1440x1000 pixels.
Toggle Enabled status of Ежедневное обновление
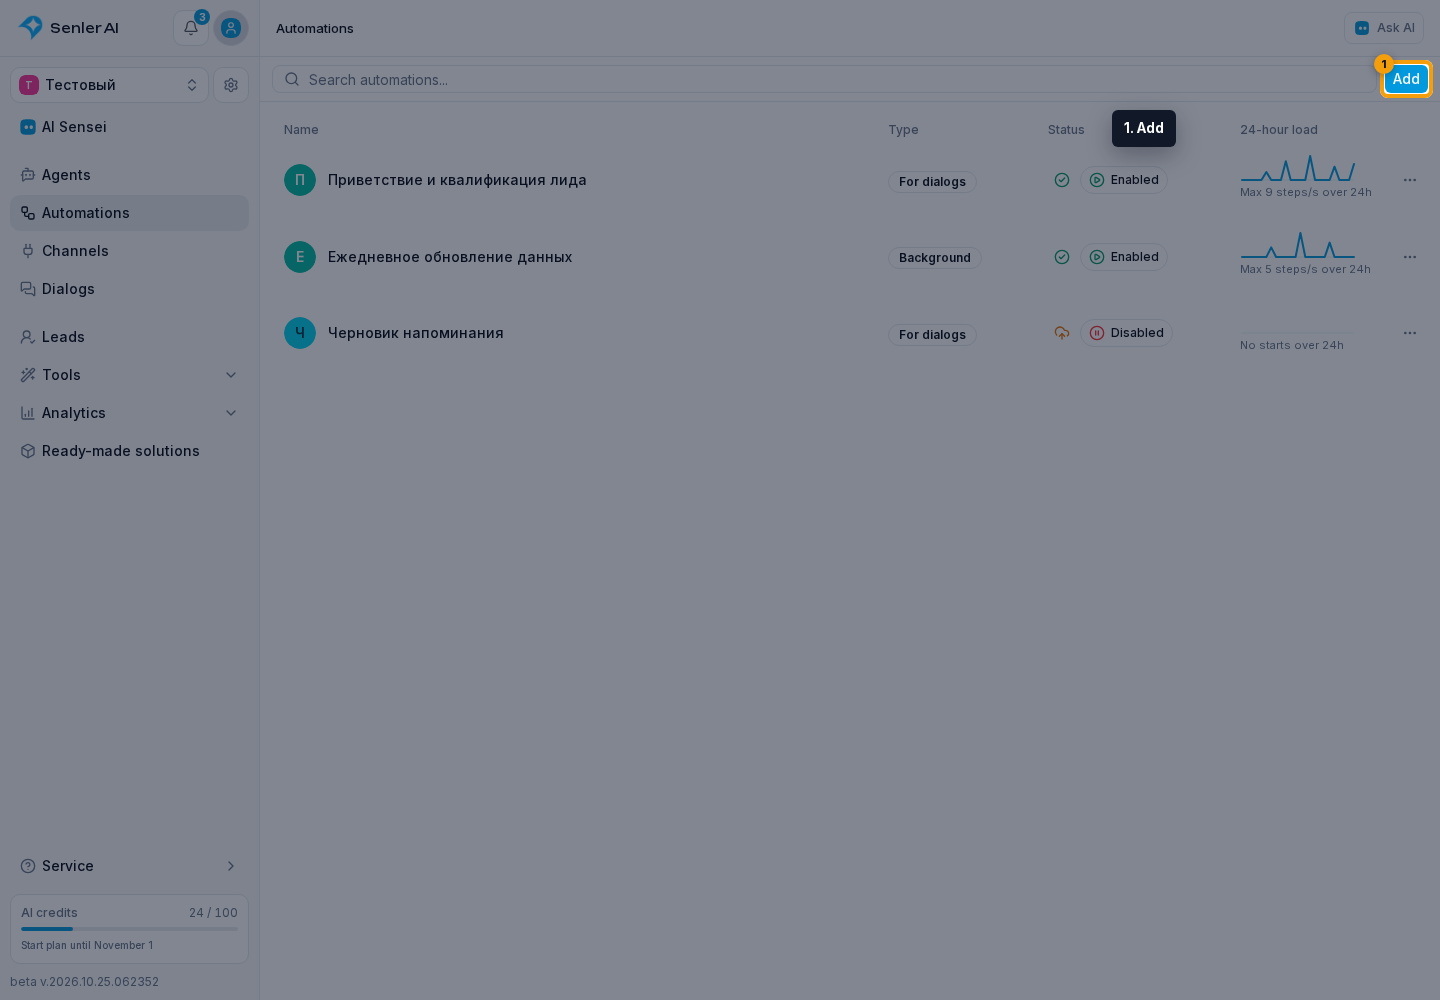pos(1124,257)
